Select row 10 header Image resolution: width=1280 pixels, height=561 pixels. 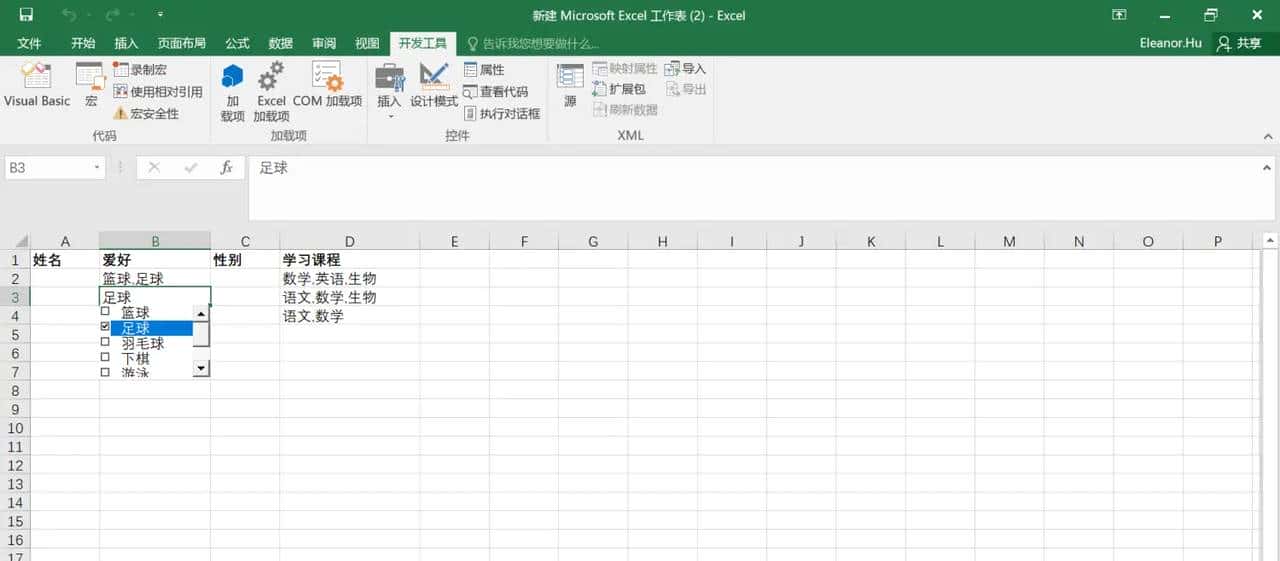(15, 428)
